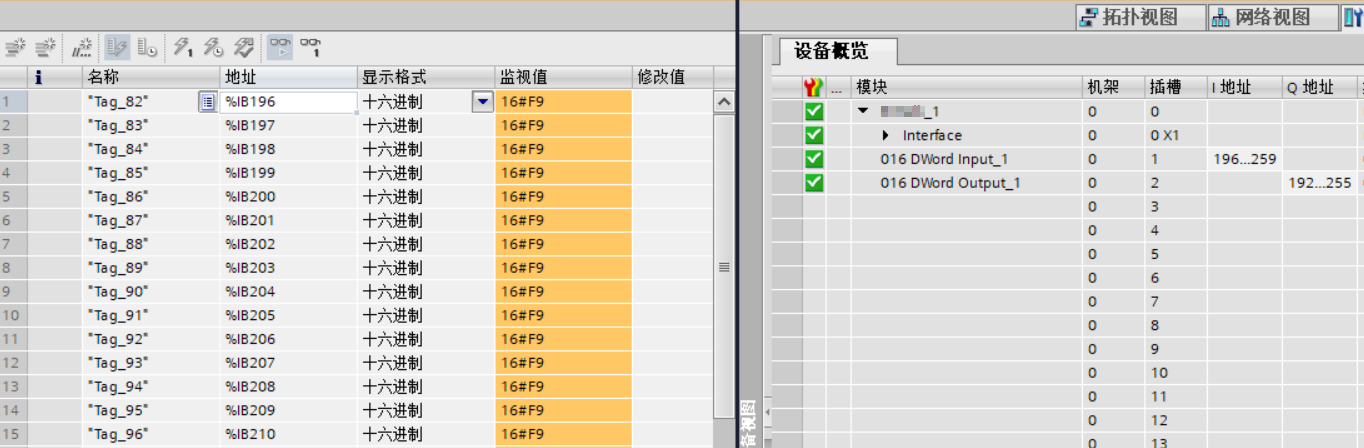Click the 16#F9 monitor value of Tag_93

point(563,363)
